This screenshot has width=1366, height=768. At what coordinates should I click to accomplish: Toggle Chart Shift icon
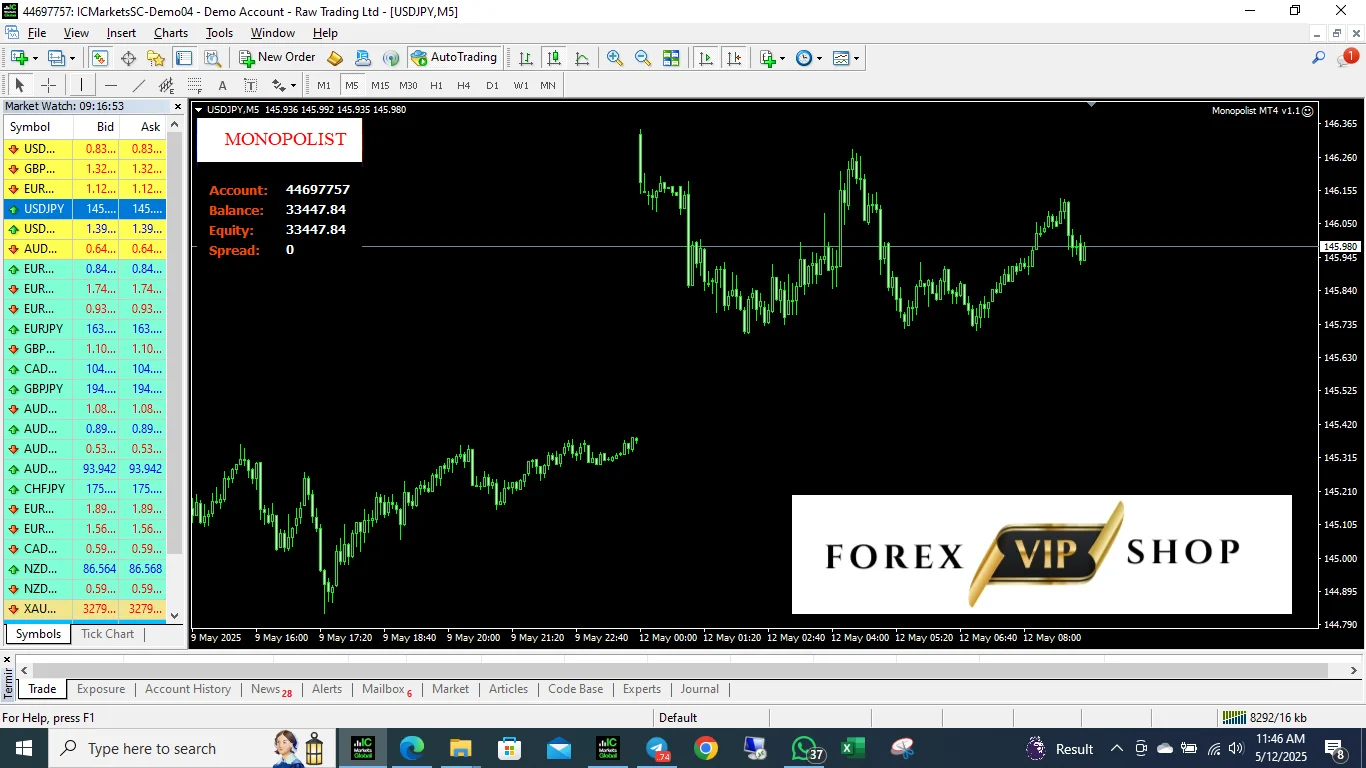click(x=735, y=58)
